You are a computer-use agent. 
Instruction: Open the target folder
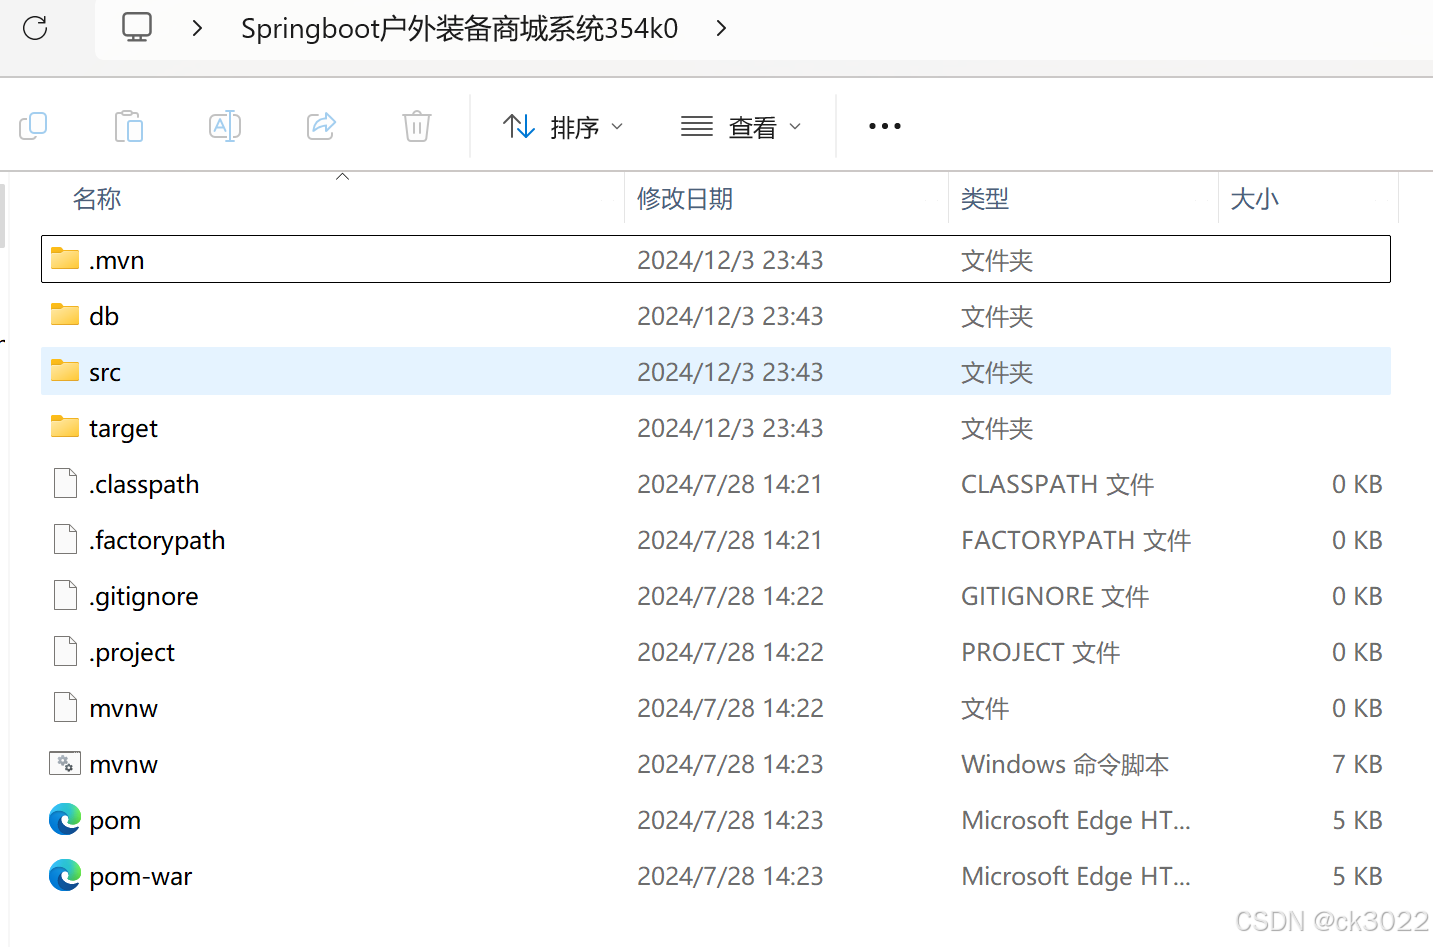pyautogui.click(x=122, y=428)
